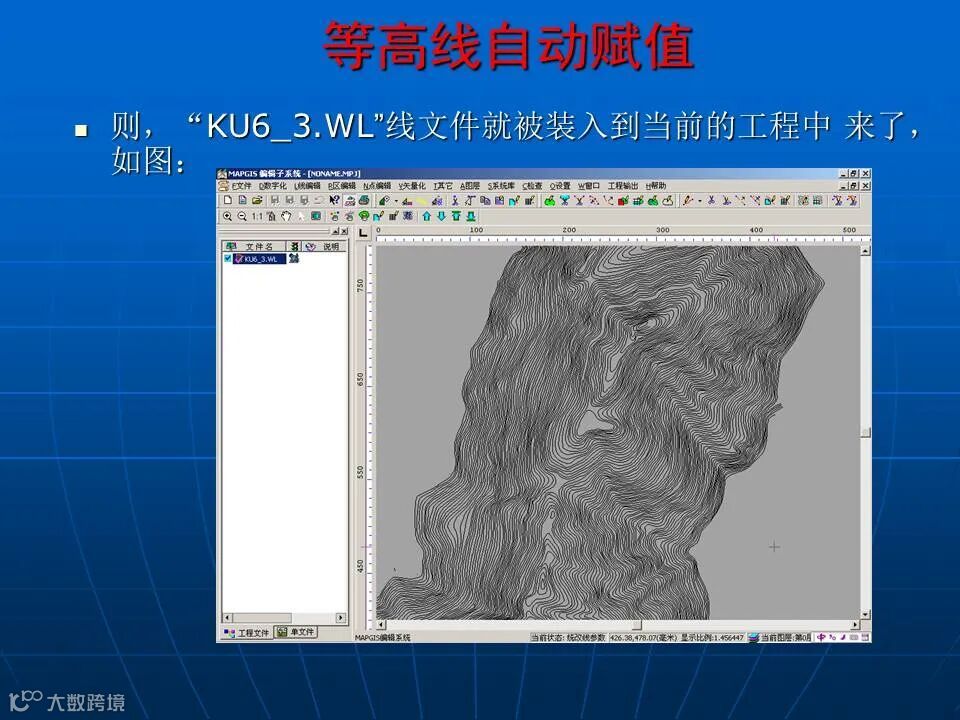Open the A图层 menu
The width and height of the screenshot is (960, 720).
click(470, 186)
